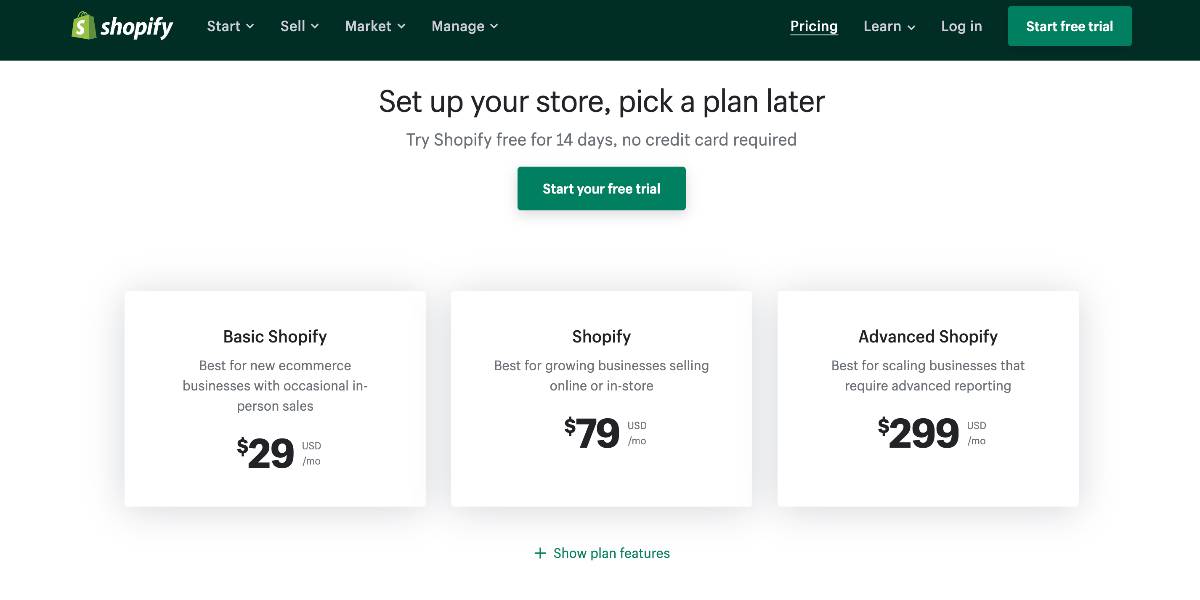1200x600 pixels.
Task: Expand the Manage navigation menu
Action: [x=465, y=26]
